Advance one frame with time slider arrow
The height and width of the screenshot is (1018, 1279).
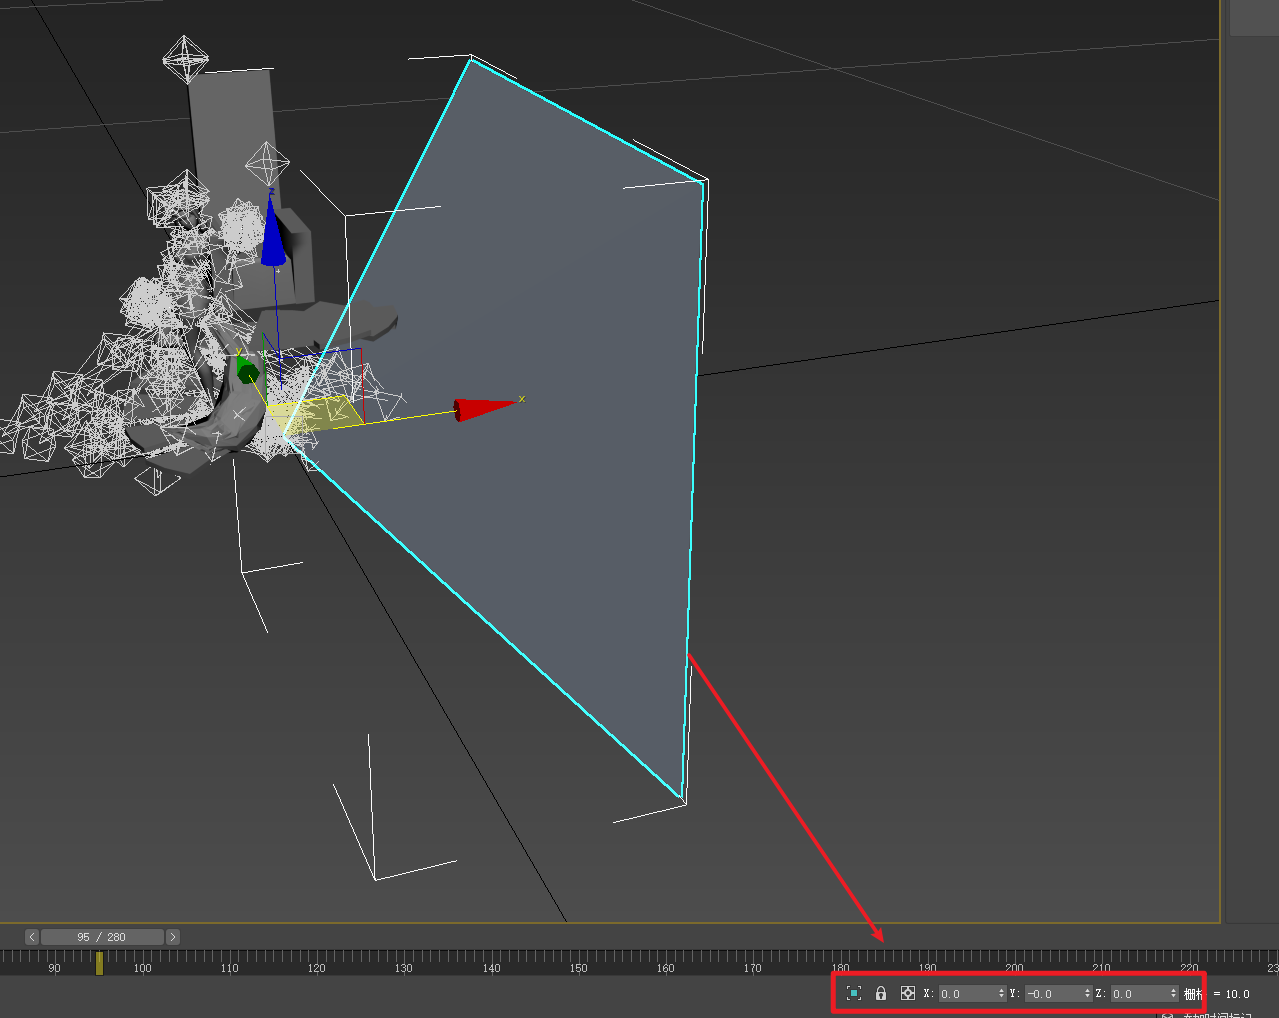[x=173, y=937]
